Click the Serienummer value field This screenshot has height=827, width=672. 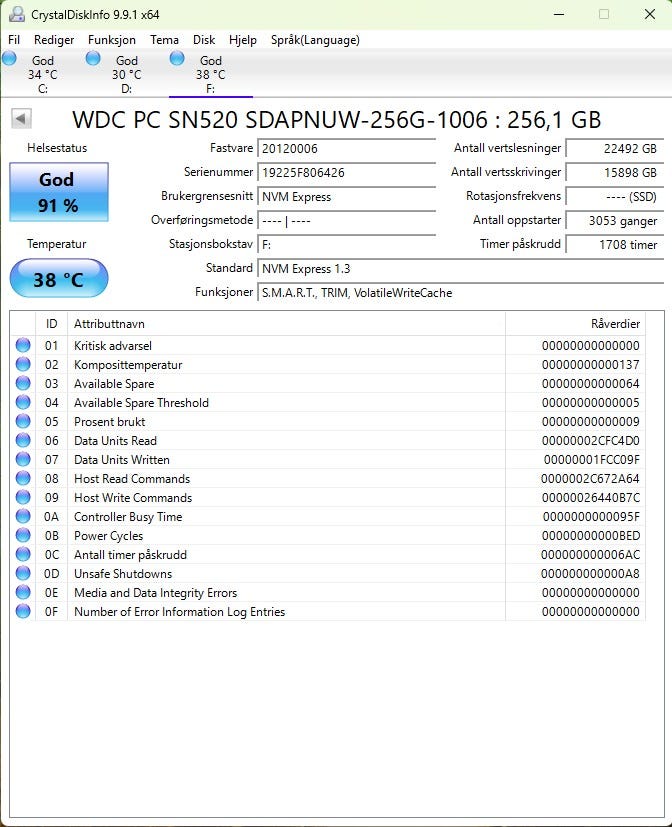(x=347, y=172)
